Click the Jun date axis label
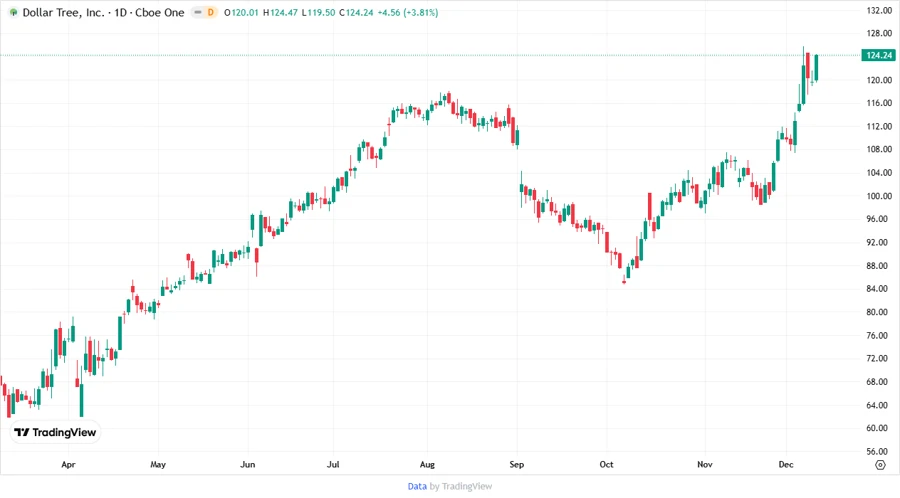The height and width of the screenshot is (498, 900). [247, 465]
